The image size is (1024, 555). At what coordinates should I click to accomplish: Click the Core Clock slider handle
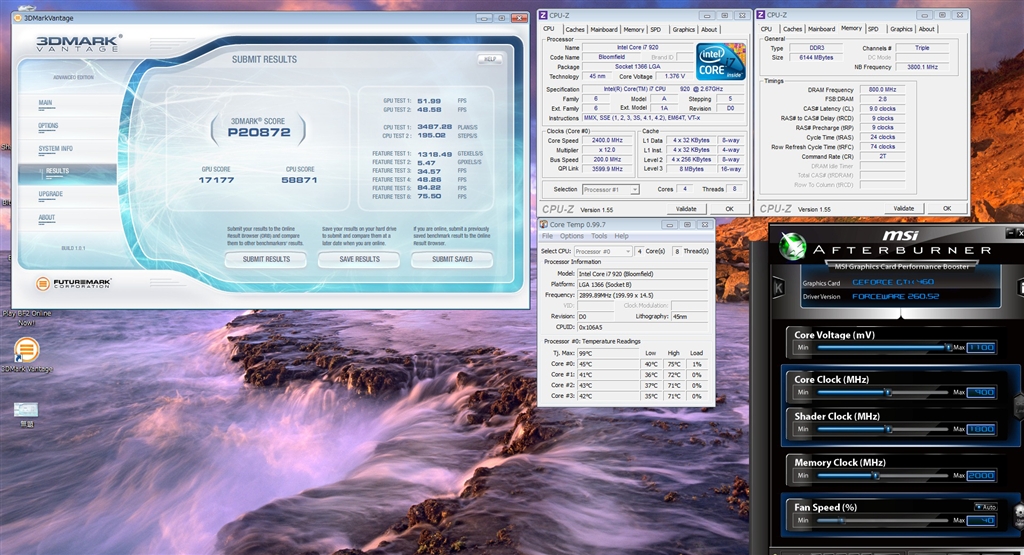click(887, 391)
